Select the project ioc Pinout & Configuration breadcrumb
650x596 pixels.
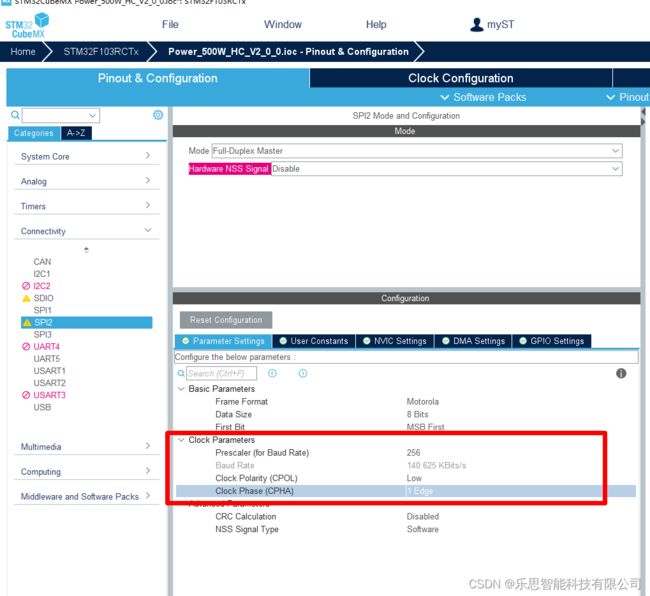[x=288, y=52]
